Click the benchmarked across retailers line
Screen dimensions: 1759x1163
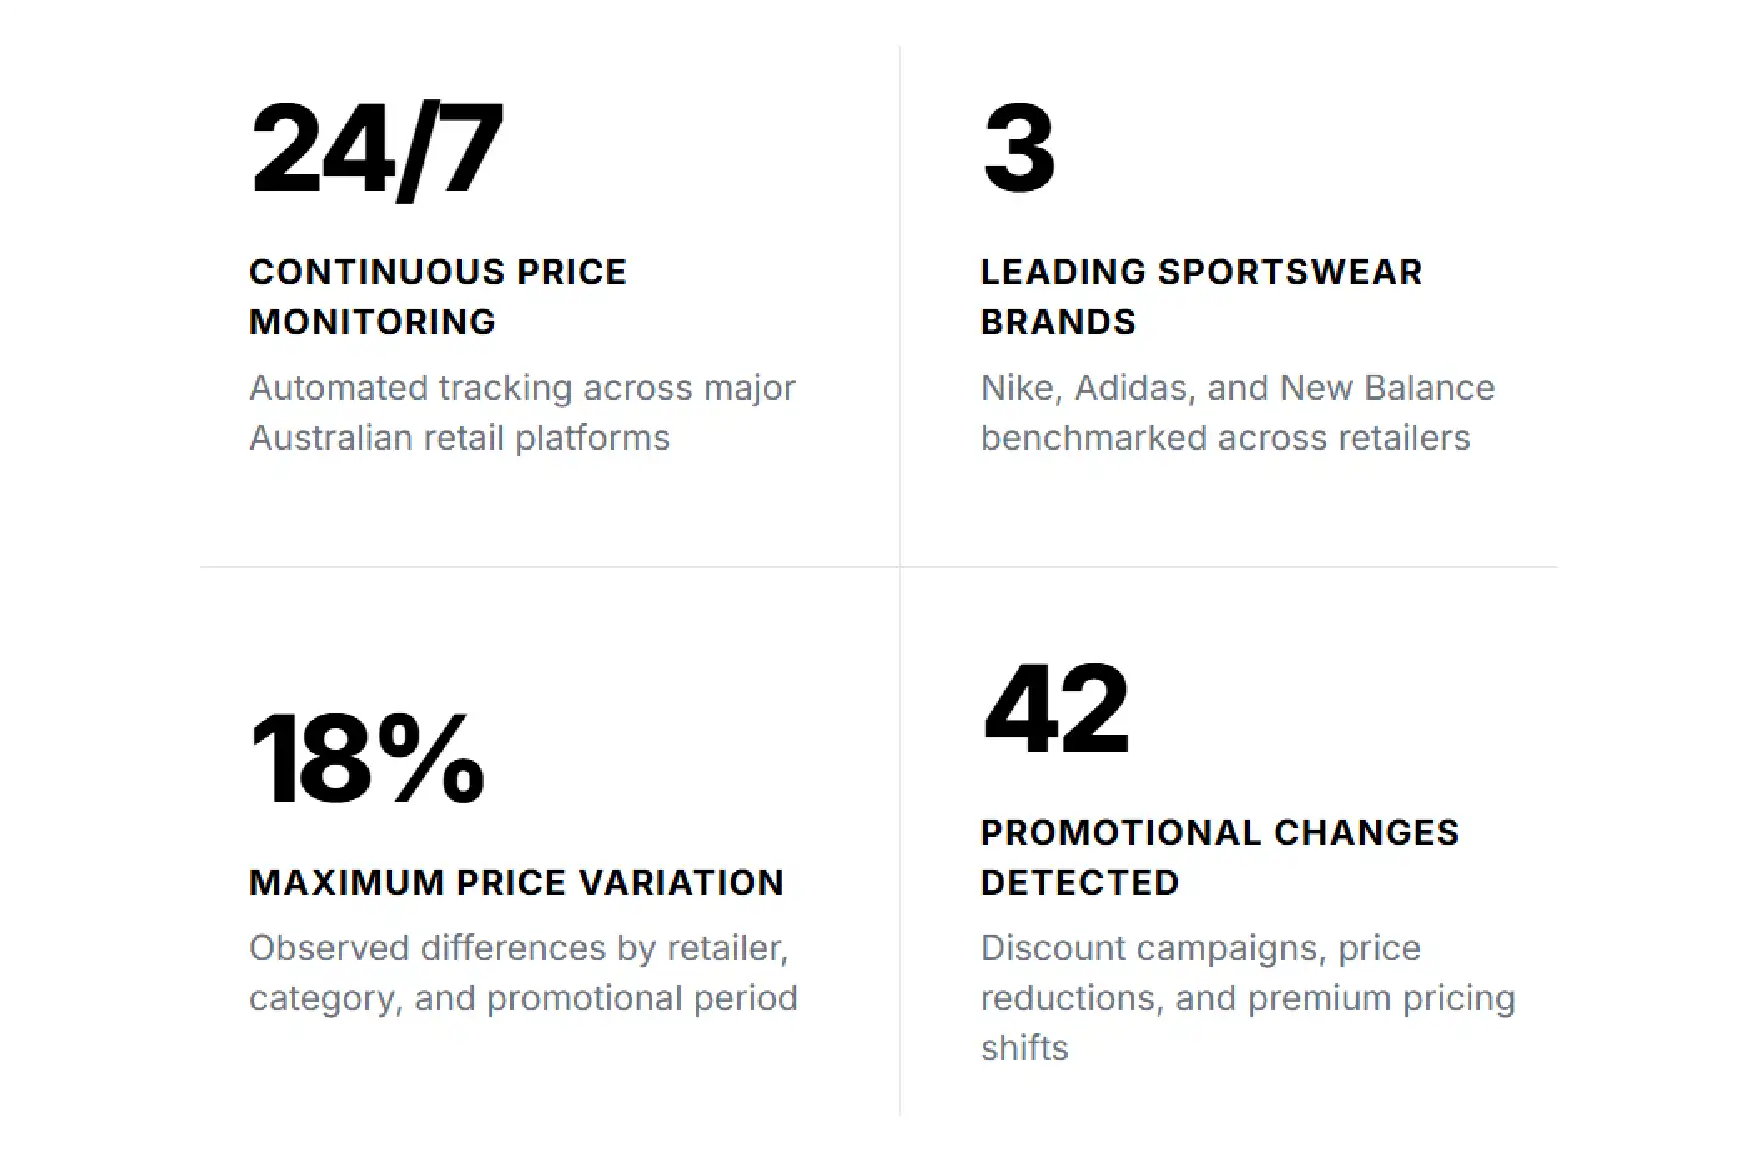pyautogui.click(x=1225, y=438)
